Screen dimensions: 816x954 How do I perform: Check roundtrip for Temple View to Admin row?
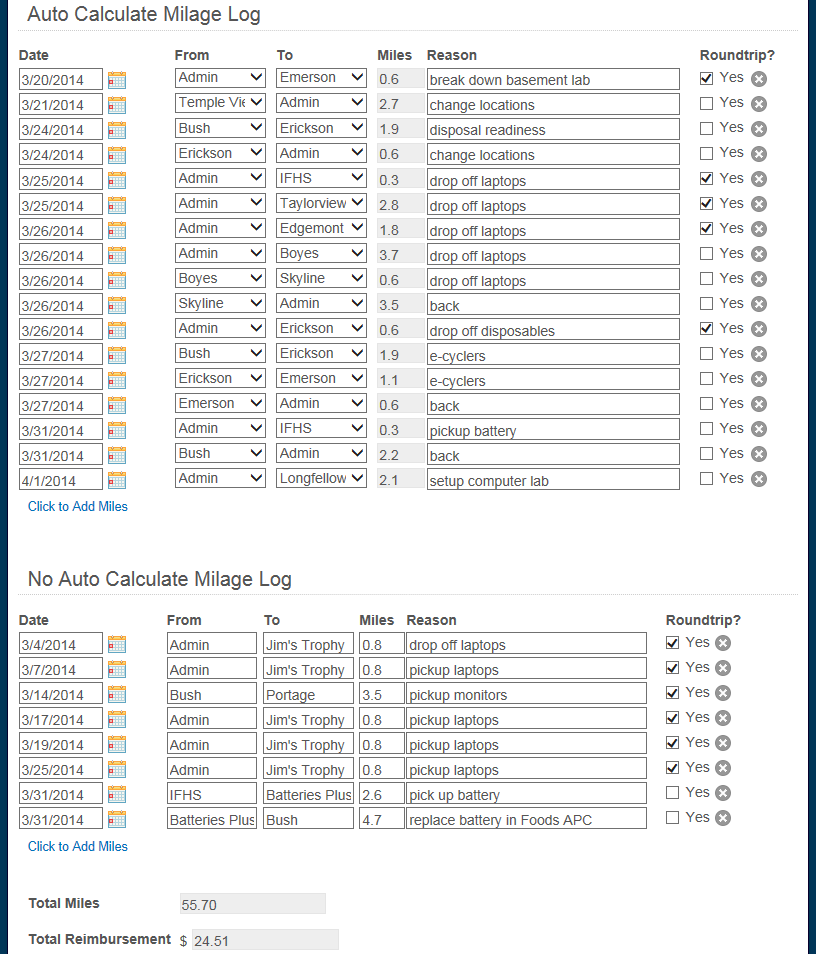tap(706, 103)
